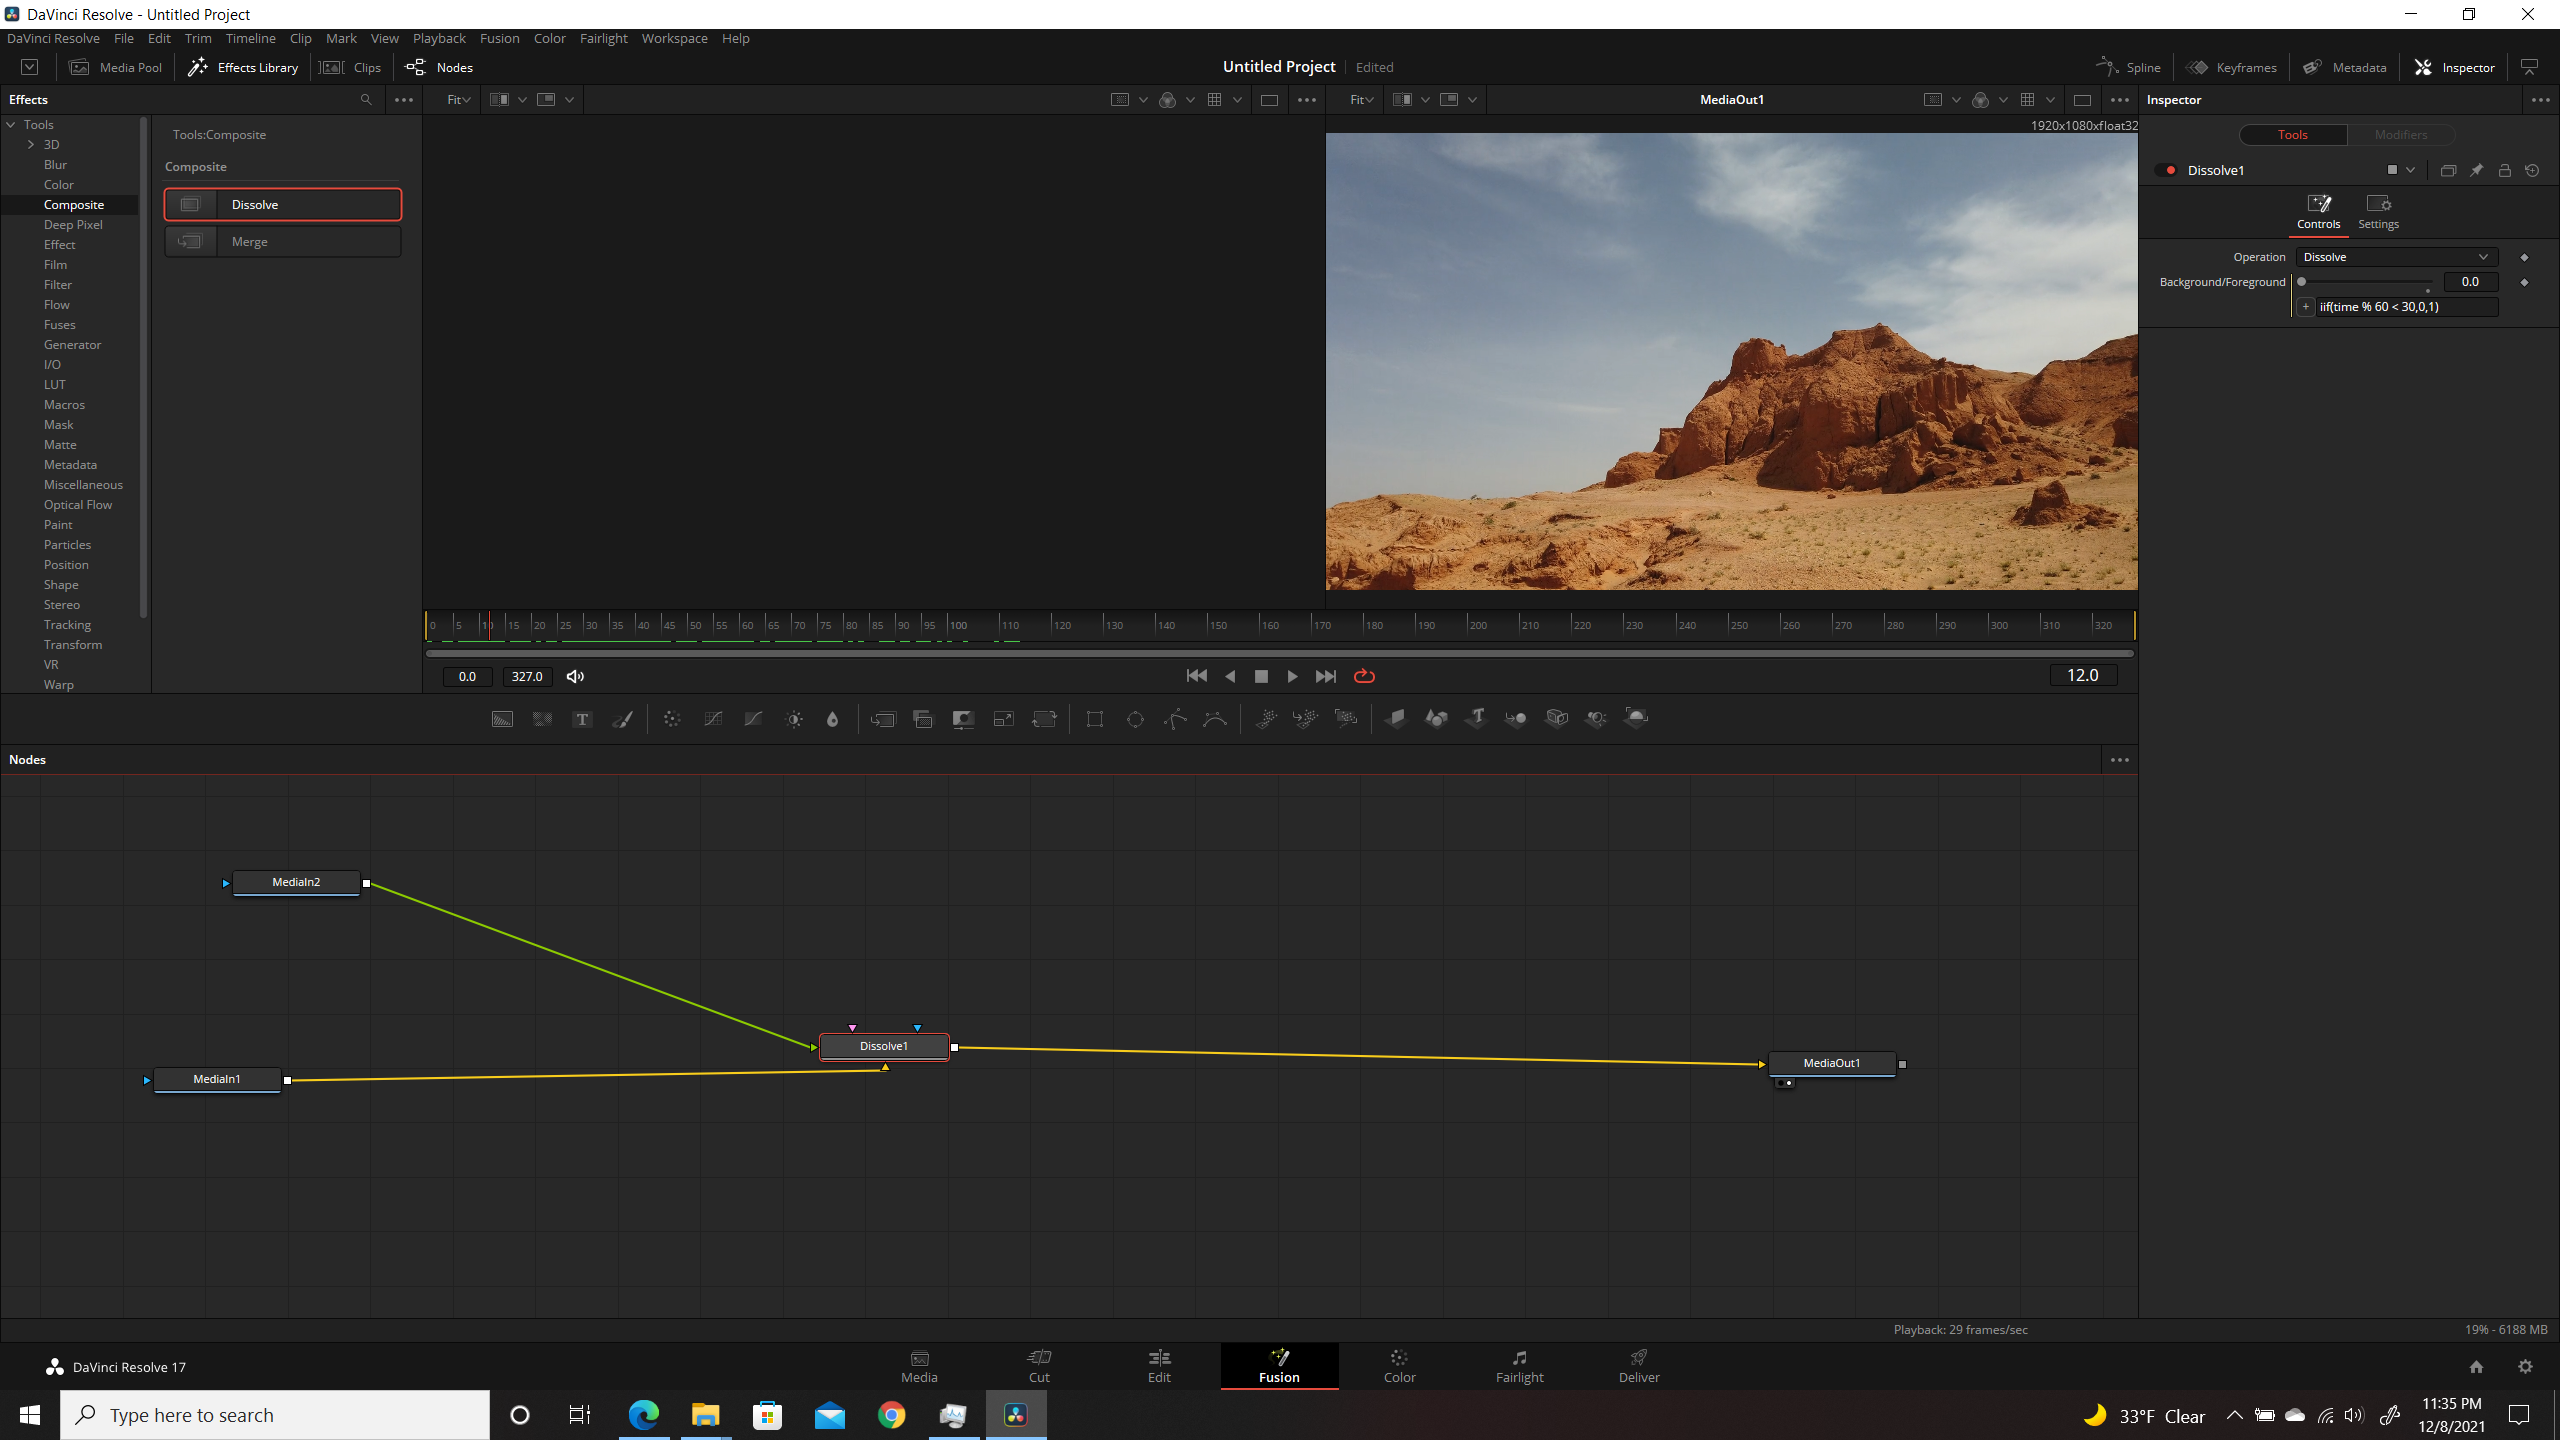Viewport: 2560px width, 1440px height.
Task: Switch to the Settings tab for Dissolve1
Action: coord(2378,212)
